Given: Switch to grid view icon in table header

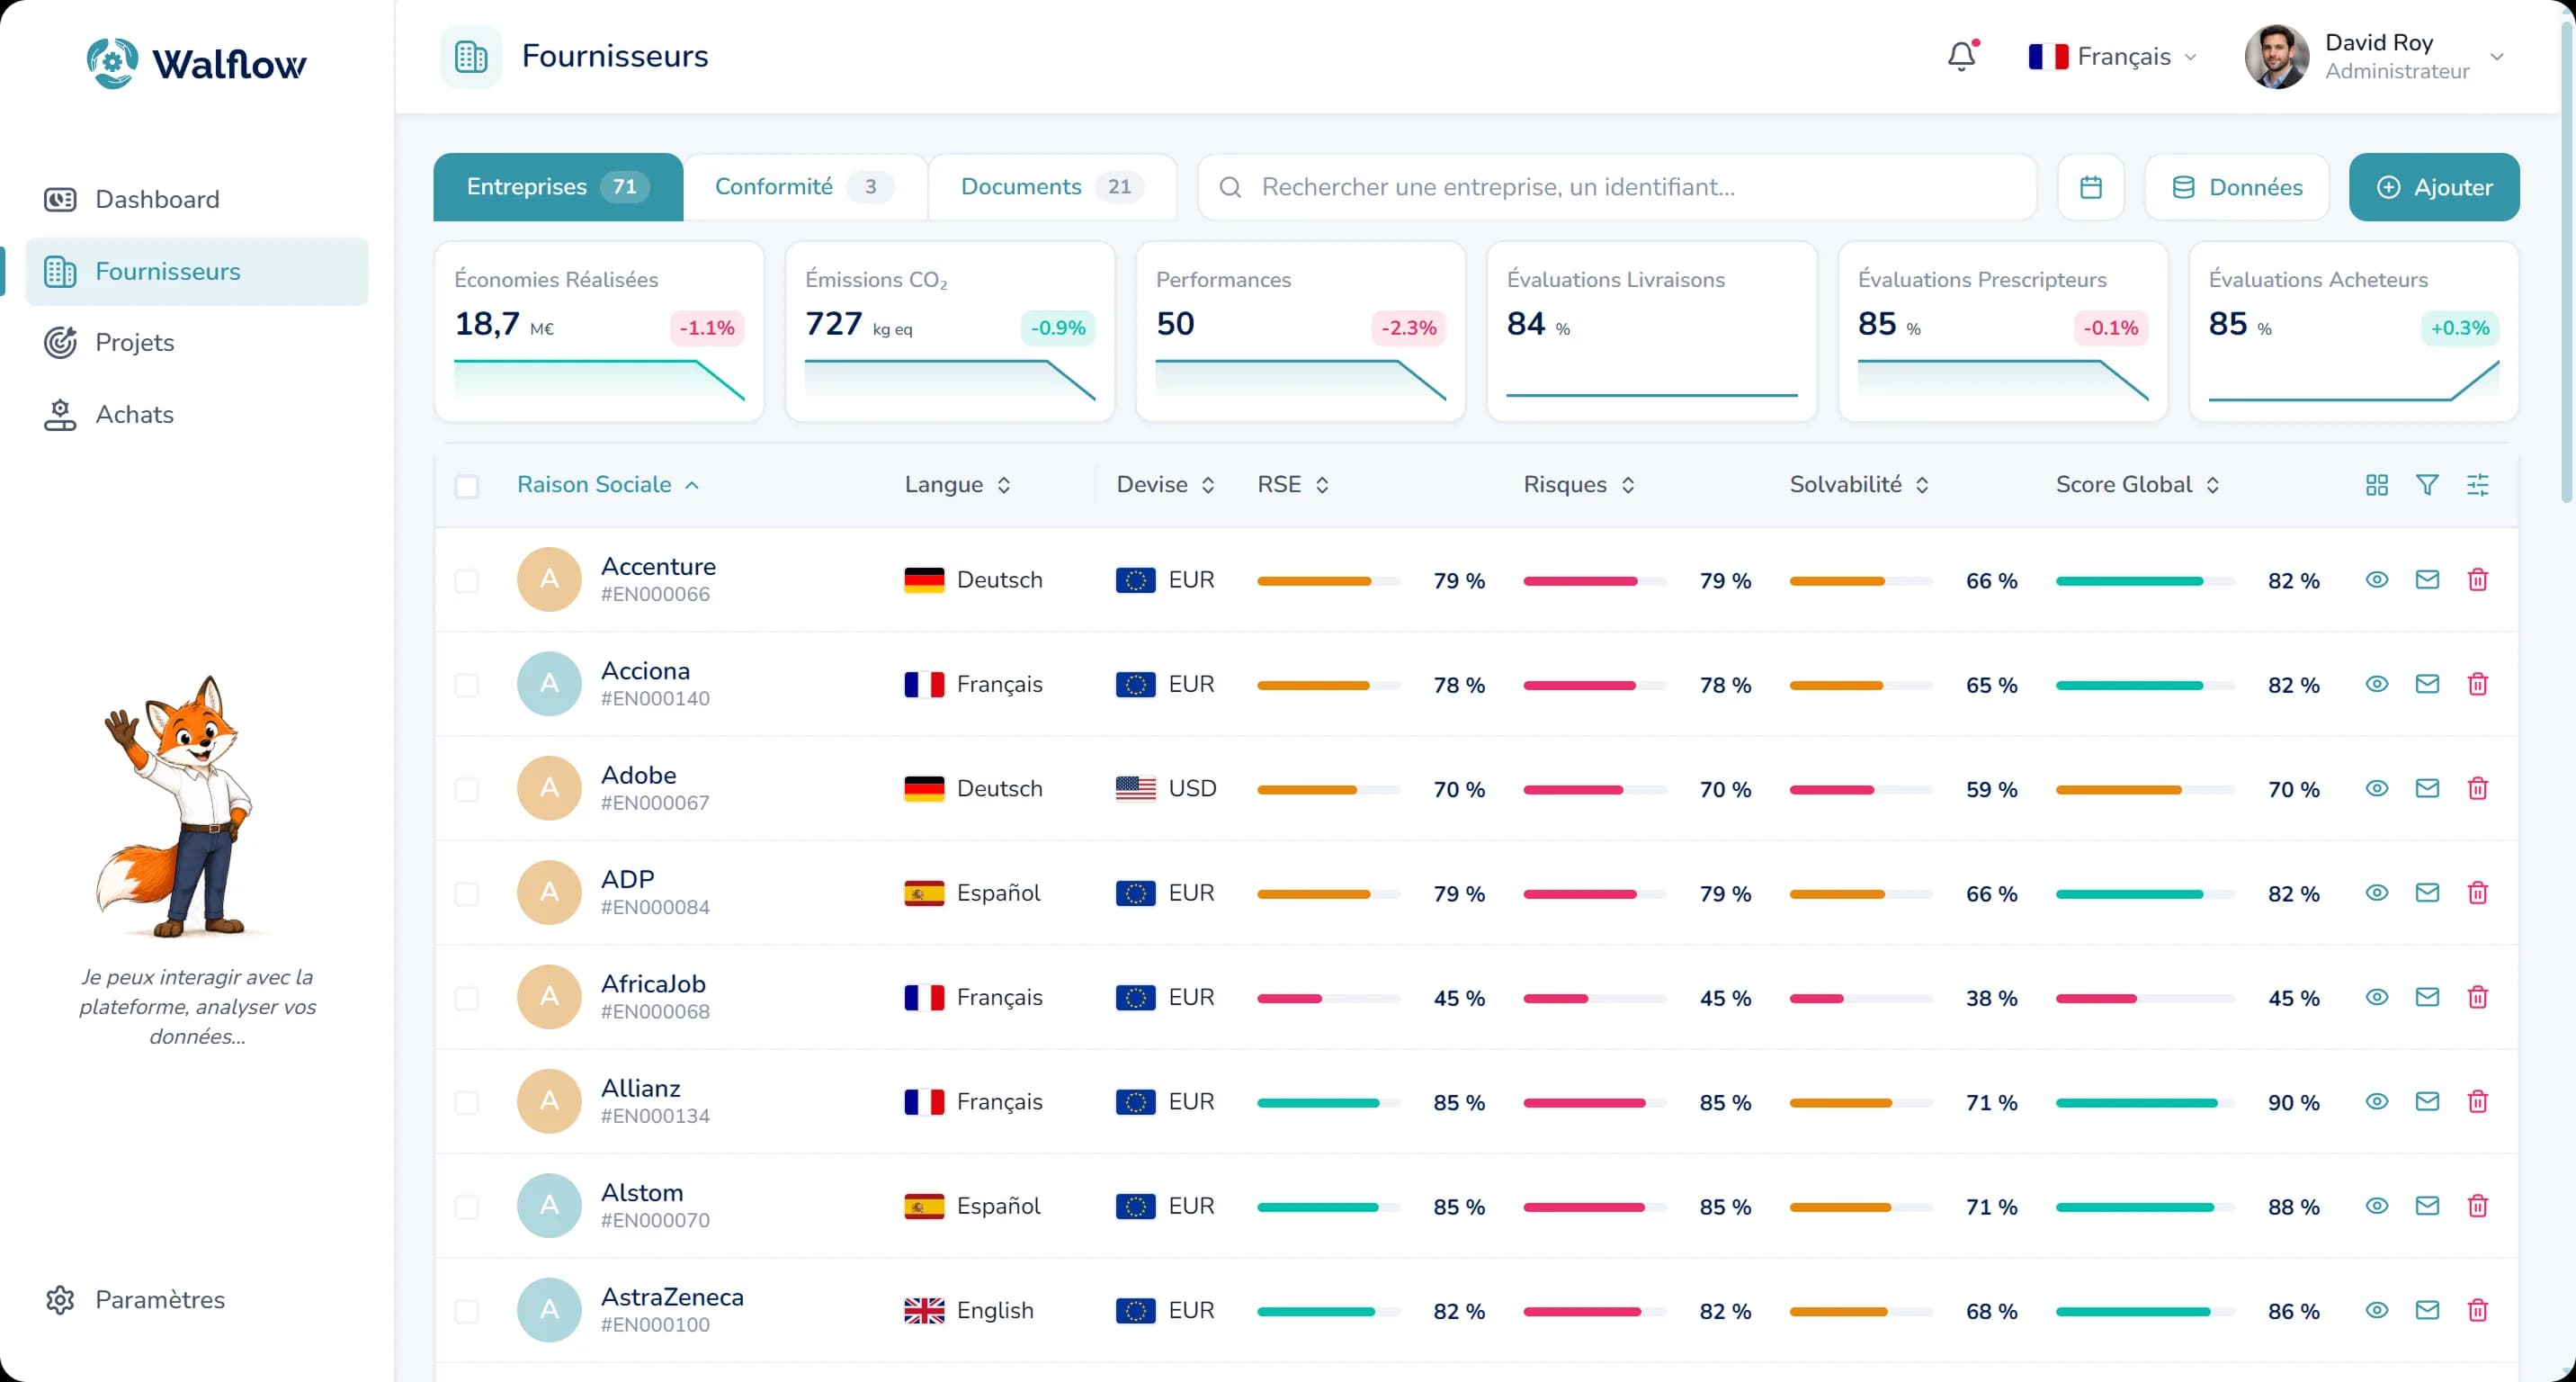Looking at the screenshot, I should click(2377, 485).
